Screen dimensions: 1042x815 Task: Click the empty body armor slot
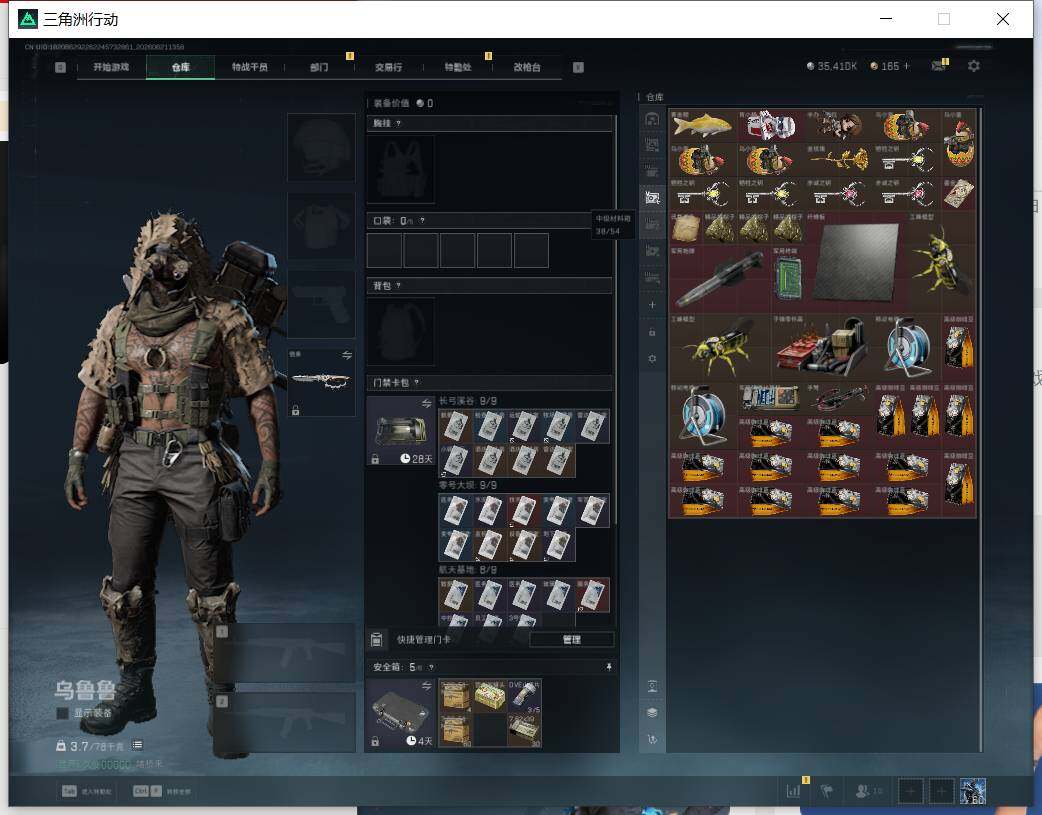pos(321,226)
